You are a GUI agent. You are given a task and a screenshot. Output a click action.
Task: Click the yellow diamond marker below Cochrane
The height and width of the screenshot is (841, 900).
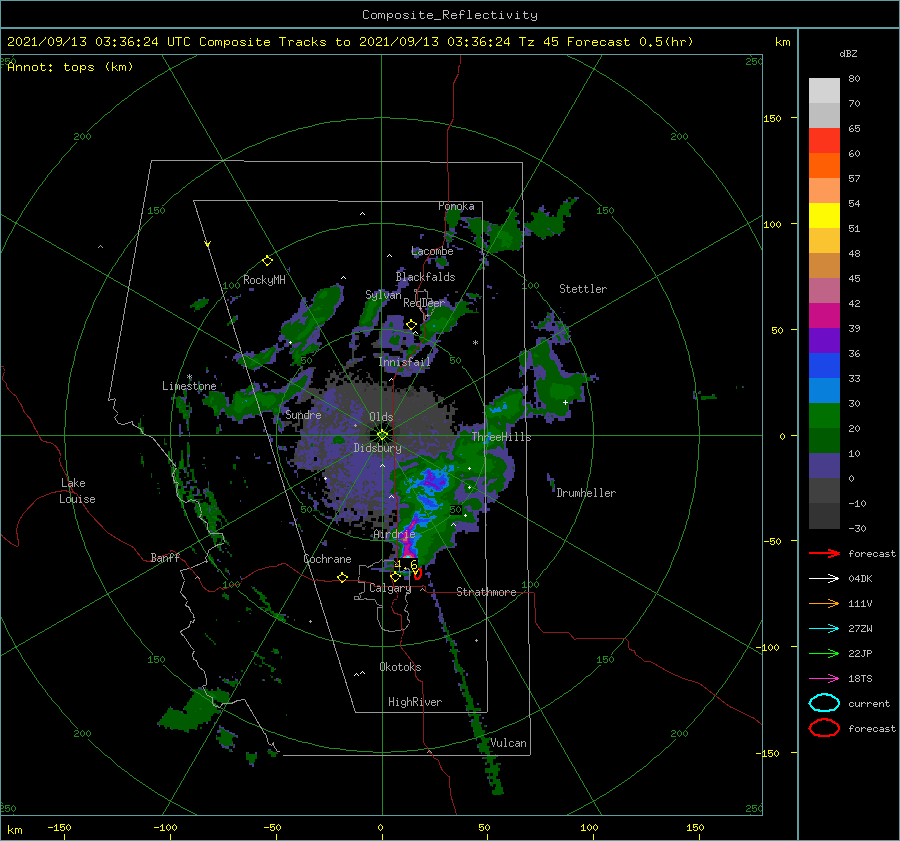tap(343, 578)
